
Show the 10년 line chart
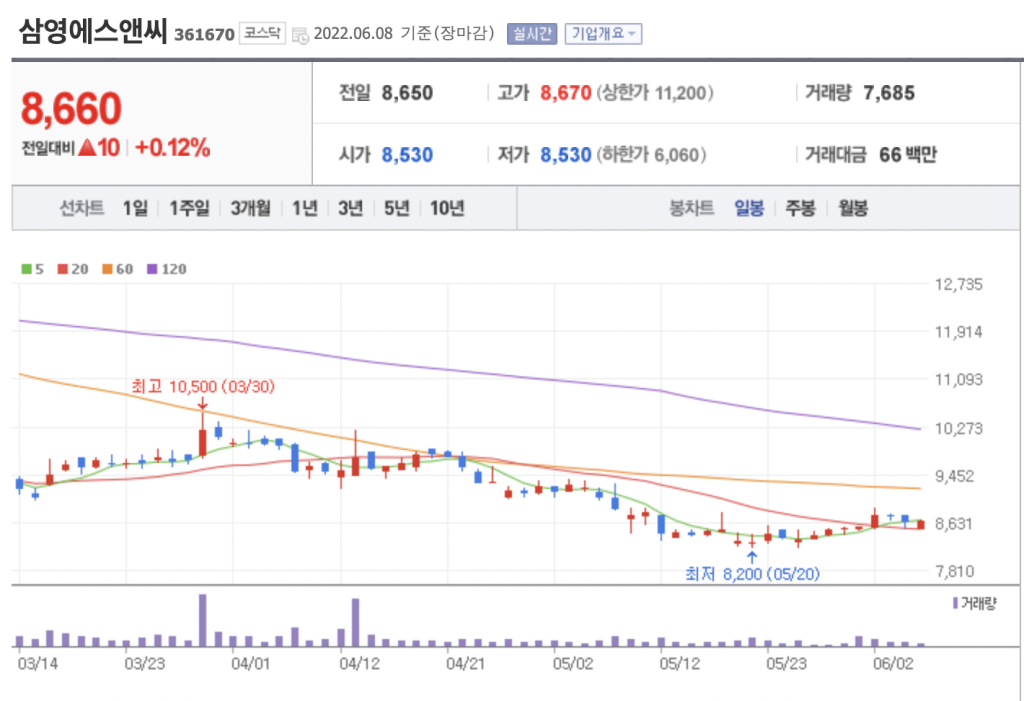[x=447, y=208]
